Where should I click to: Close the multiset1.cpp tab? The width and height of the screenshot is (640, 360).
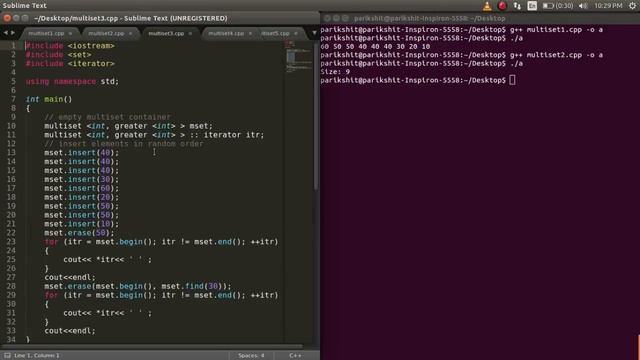pyautogui.click(x=70, y=33)
